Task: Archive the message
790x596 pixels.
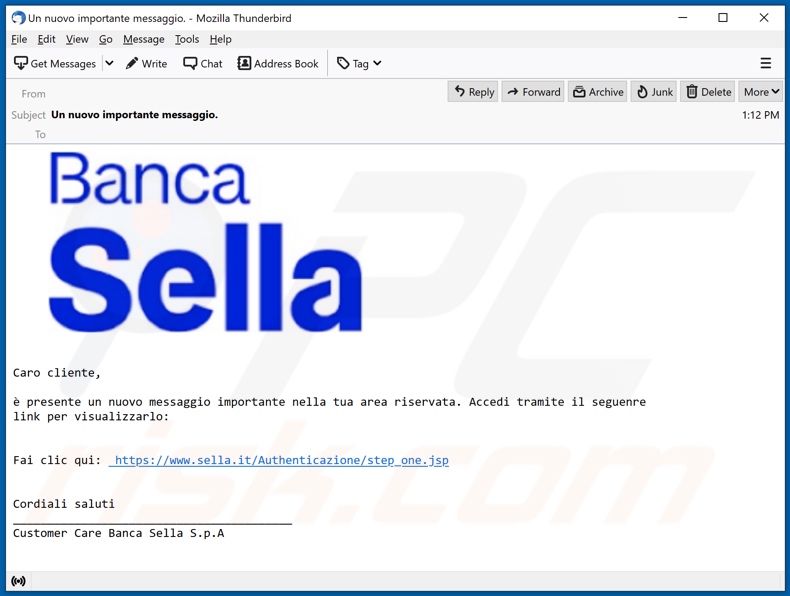Action: point(598,92)
